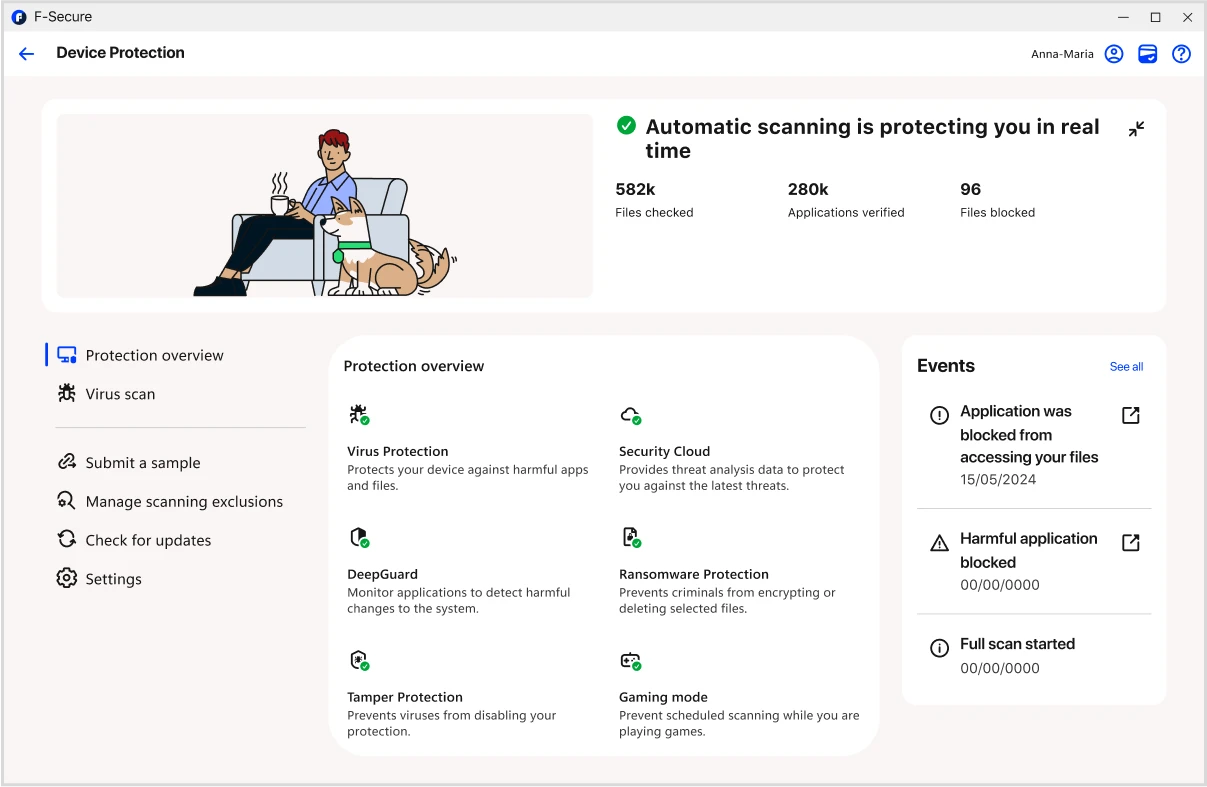
Task: Open details for application blocked event
Action: click(x=1130, y=415)
